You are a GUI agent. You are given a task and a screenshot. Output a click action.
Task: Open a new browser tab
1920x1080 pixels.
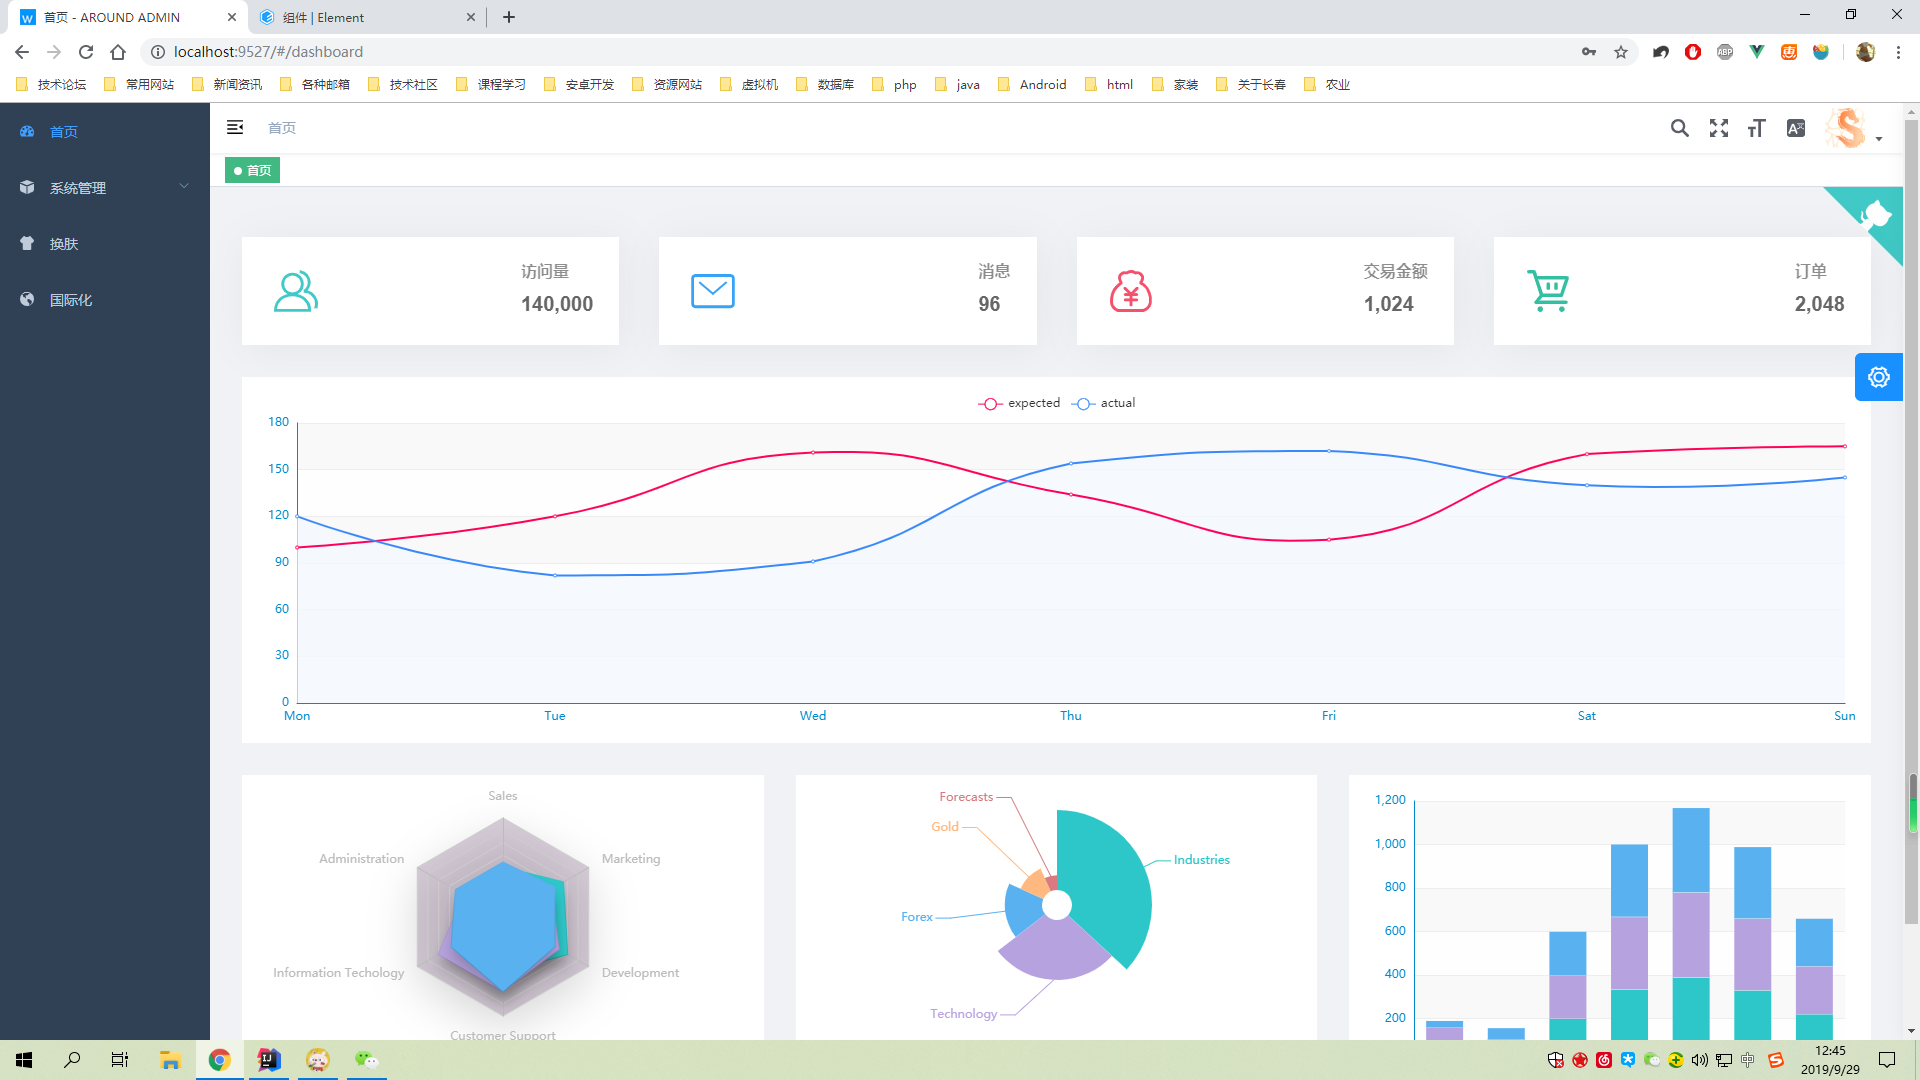click(509, 17)
